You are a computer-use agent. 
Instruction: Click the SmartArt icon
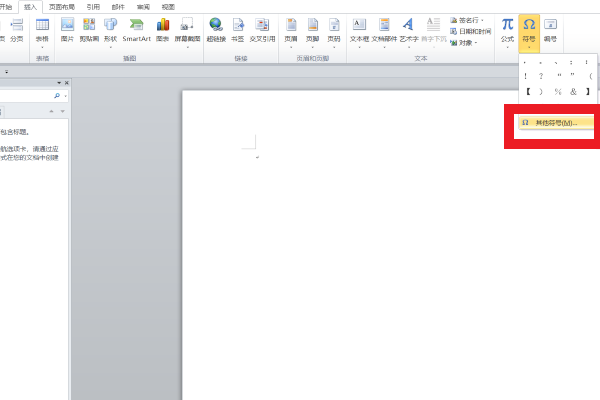[x=136, y=29]
